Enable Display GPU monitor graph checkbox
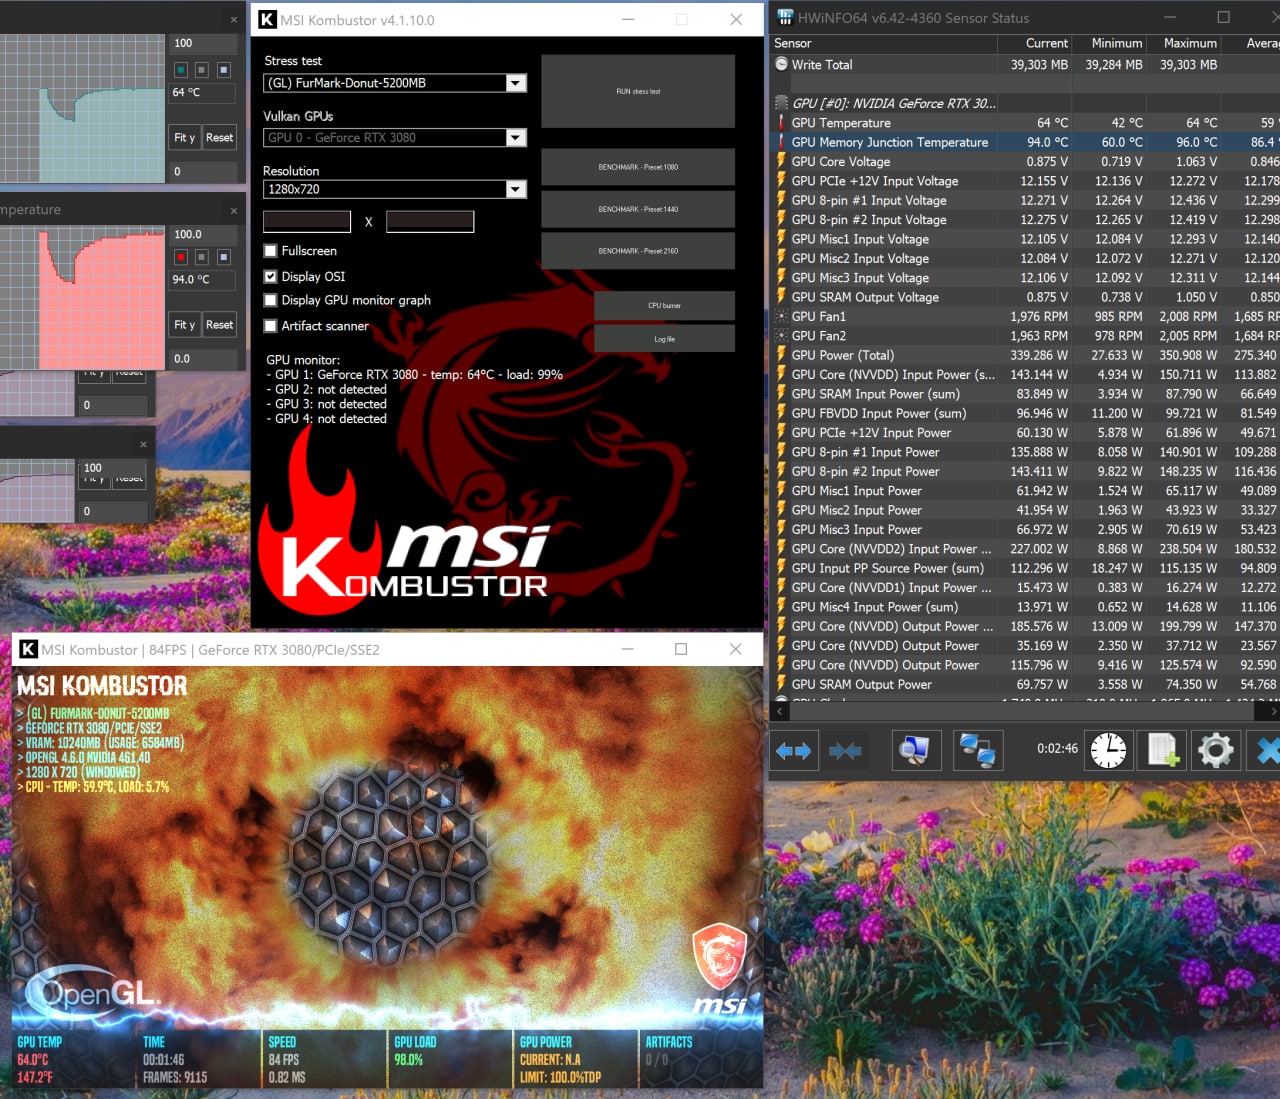This screenshot has height=1099, width=1280. pos(270,300)
